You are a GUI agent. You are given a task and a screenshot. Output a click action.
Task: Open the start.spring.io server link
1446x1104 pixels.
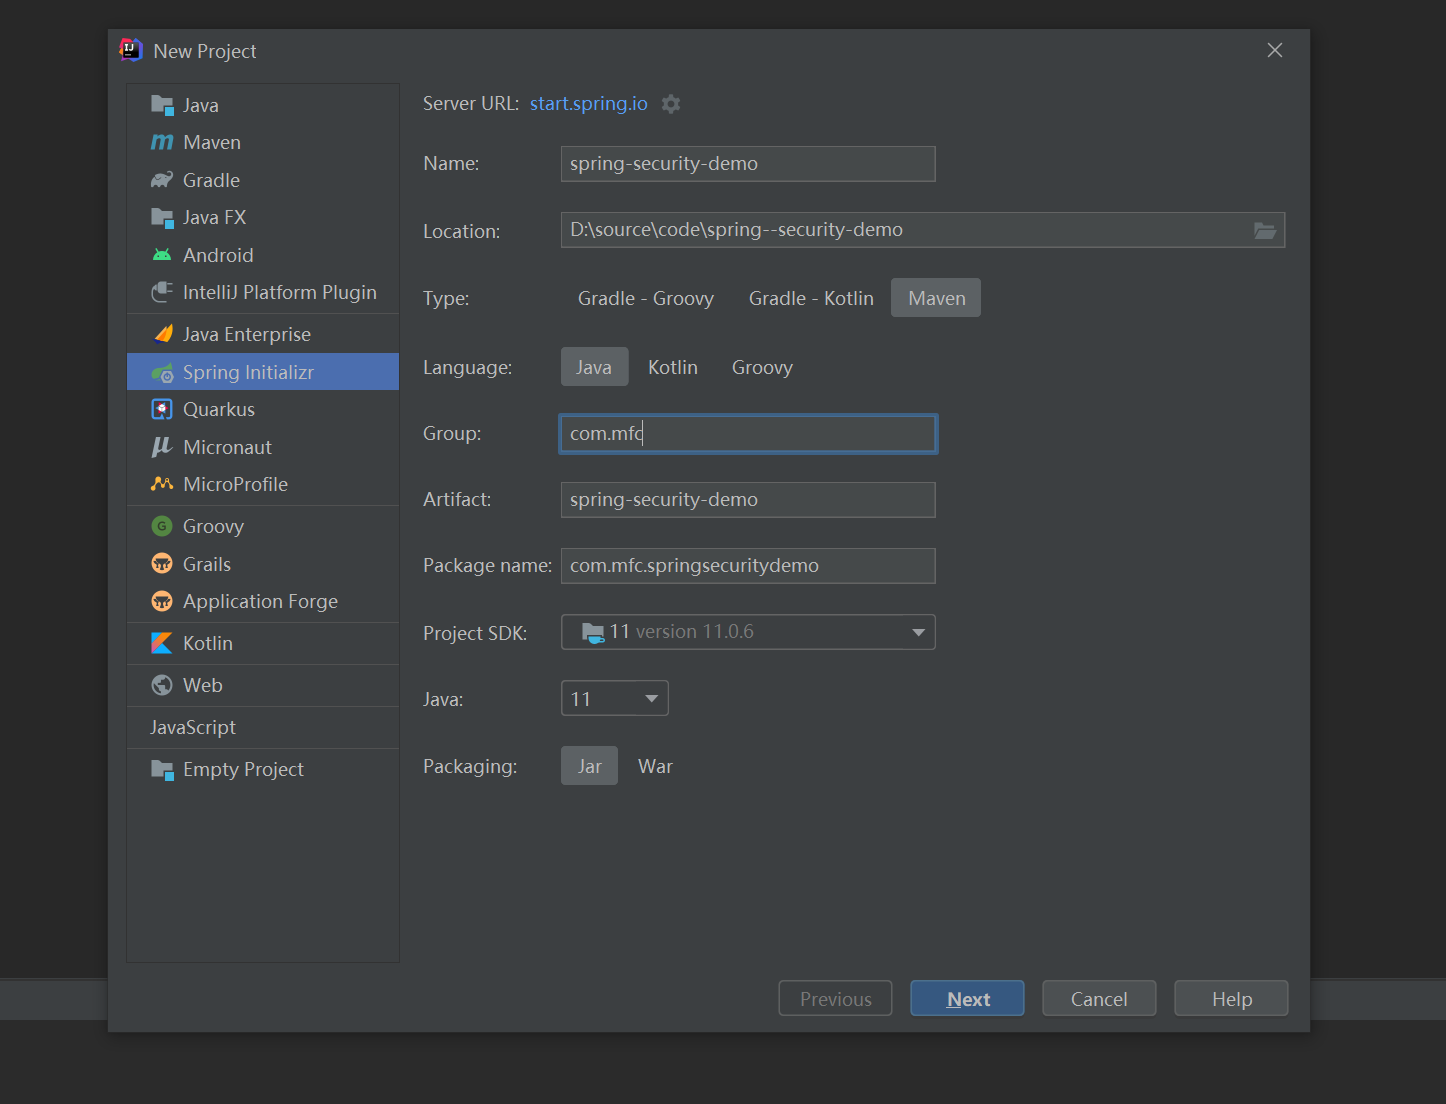pyautogui.click(x=589, y=103)
